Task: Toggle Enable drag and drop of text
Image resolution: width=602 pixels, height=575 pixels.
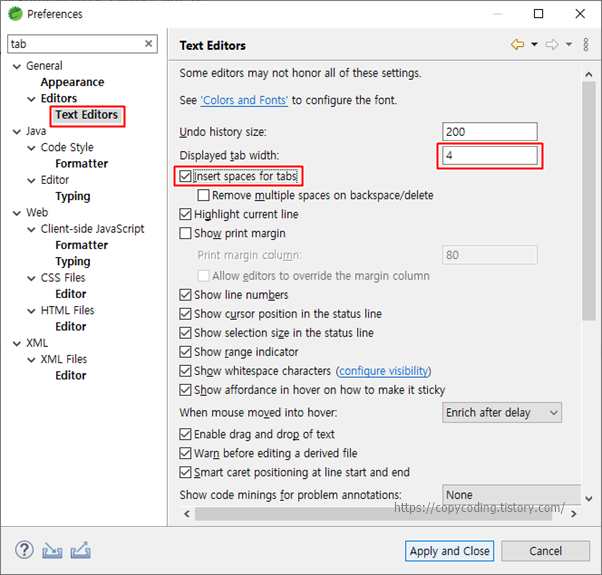Action: click(185, 434)
